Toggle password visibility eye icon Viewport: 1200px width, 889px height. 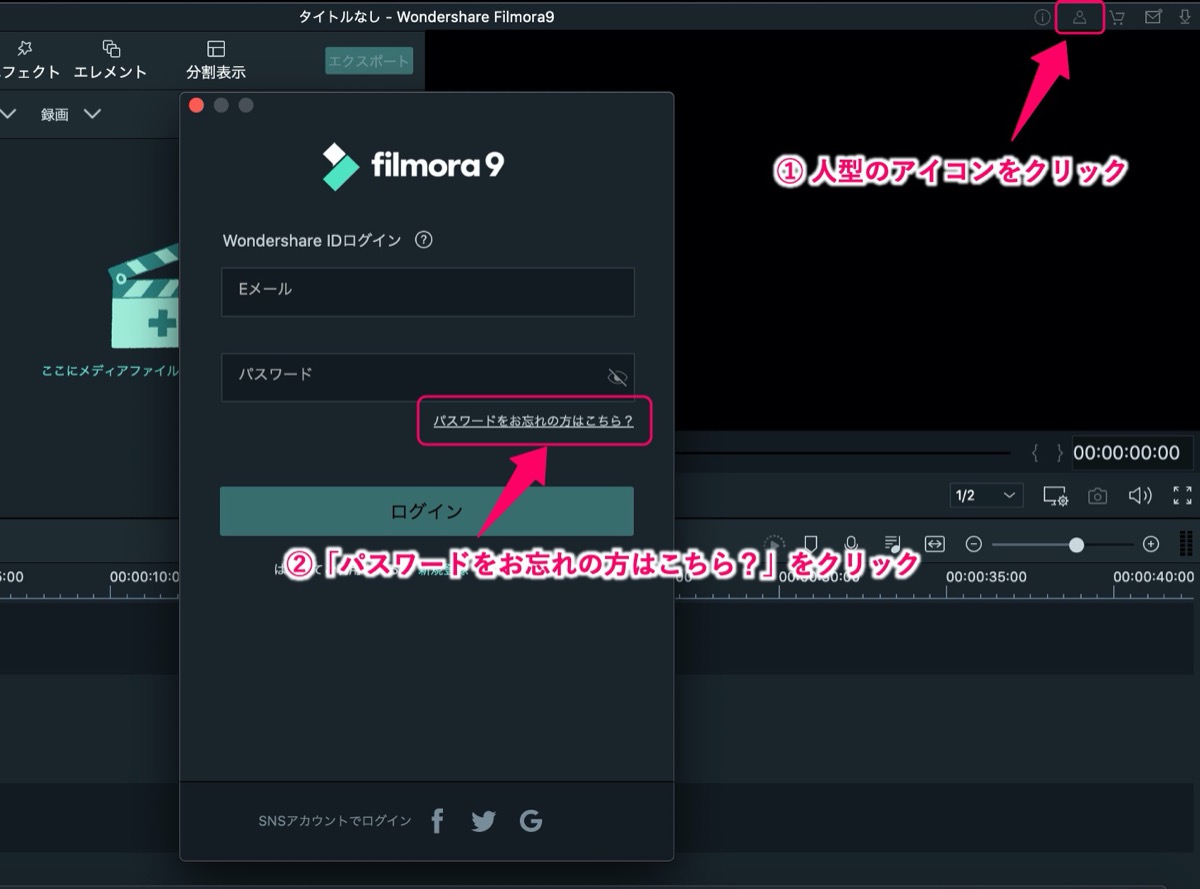[617, 377]
